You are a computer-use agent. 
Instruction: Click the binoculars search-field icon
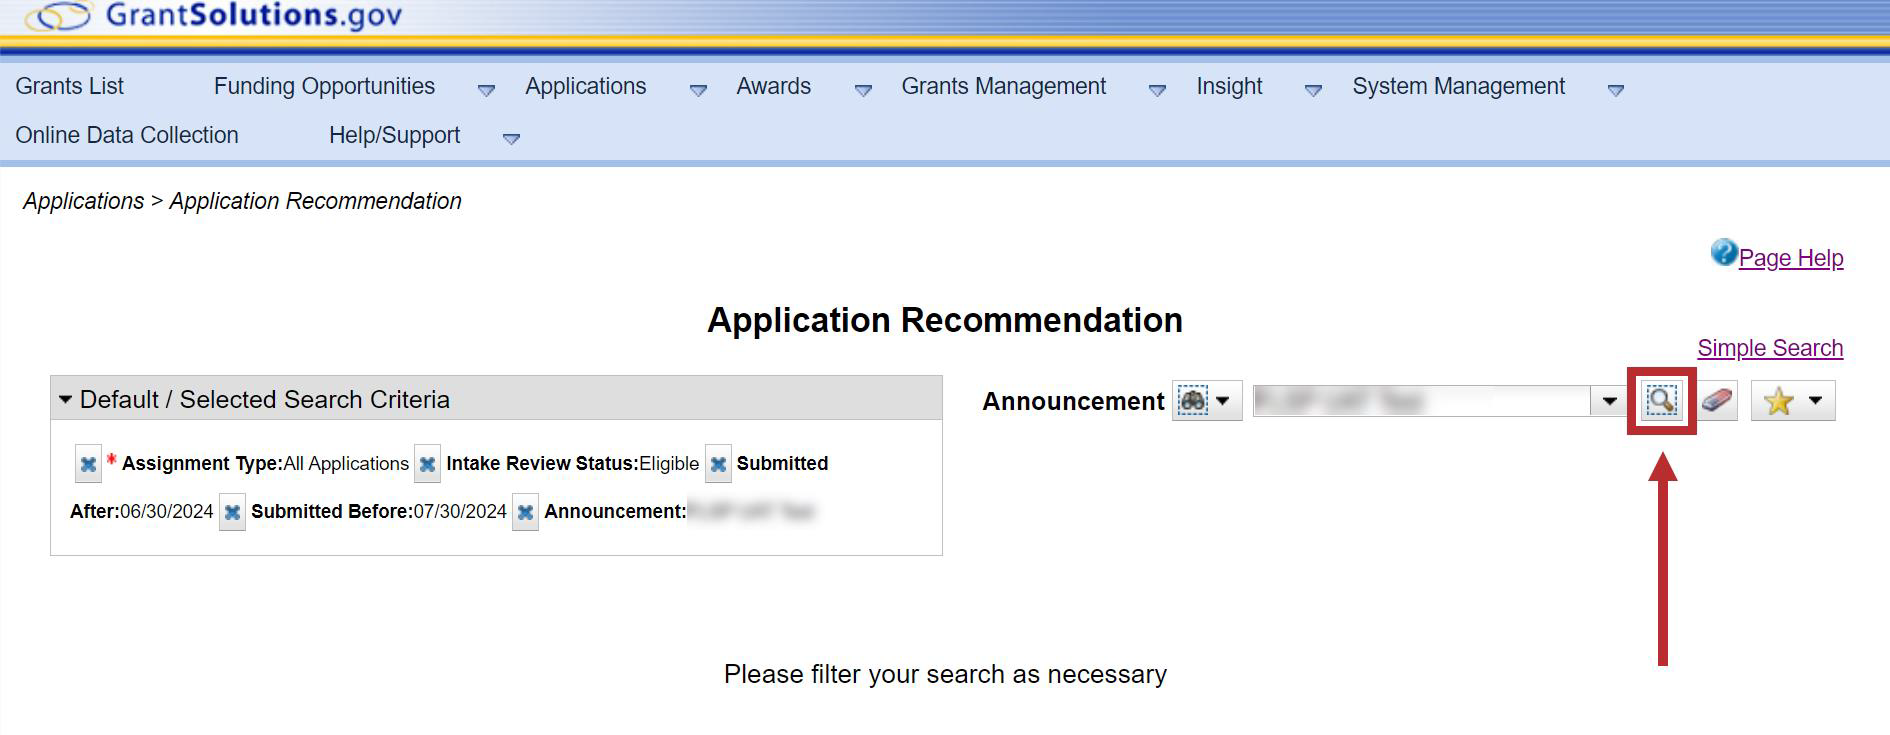(1193, 401)
